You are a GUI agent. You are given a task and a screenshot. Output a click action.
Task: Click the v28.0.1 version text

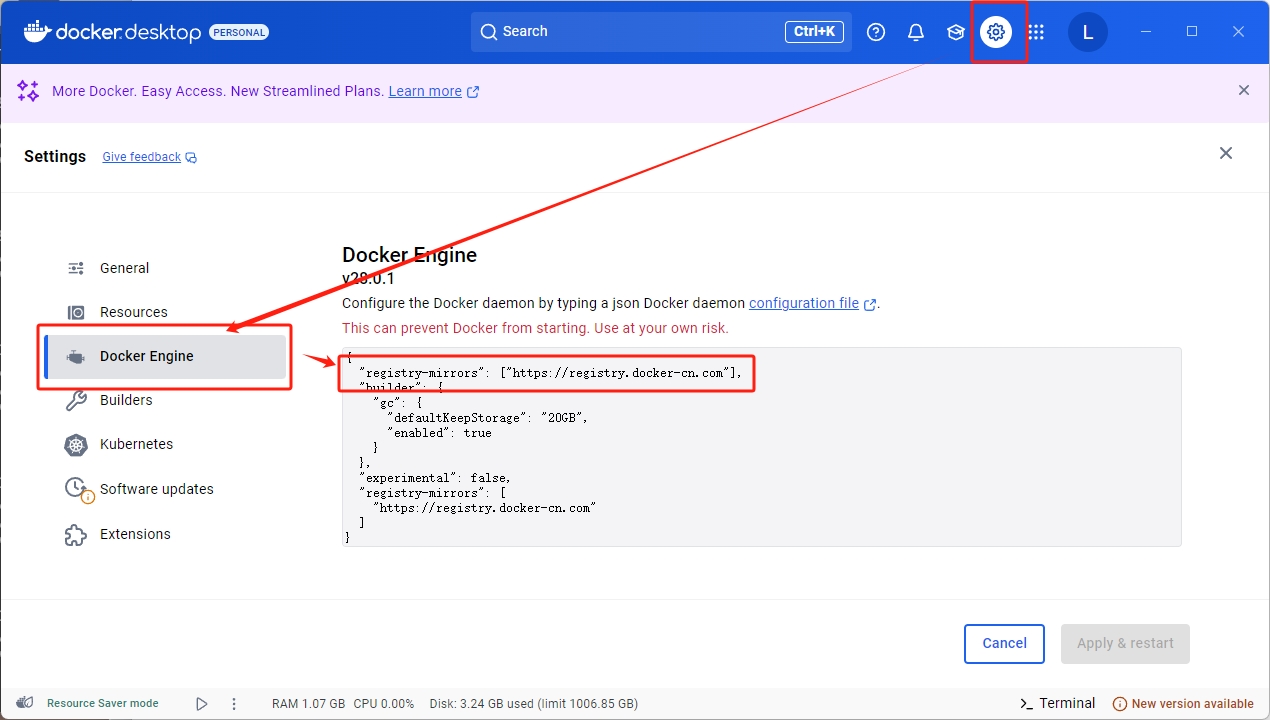[x=368, y=279]
